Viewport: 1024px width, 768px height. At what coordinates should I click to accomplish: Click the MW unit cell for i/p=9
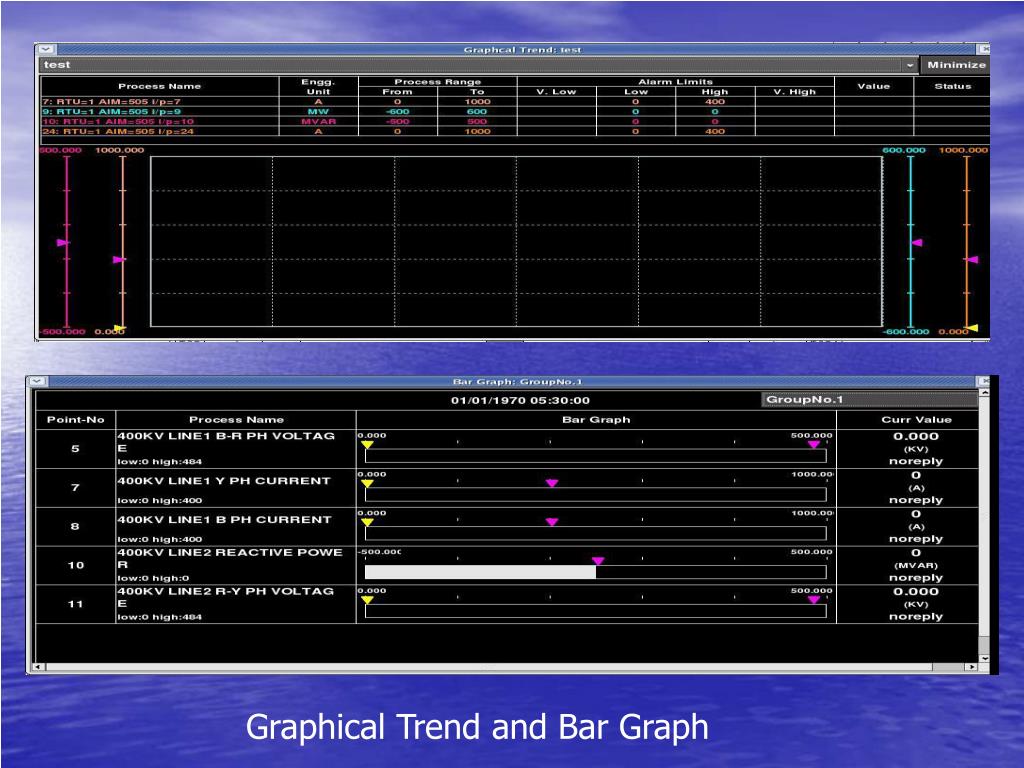point(318,112)
